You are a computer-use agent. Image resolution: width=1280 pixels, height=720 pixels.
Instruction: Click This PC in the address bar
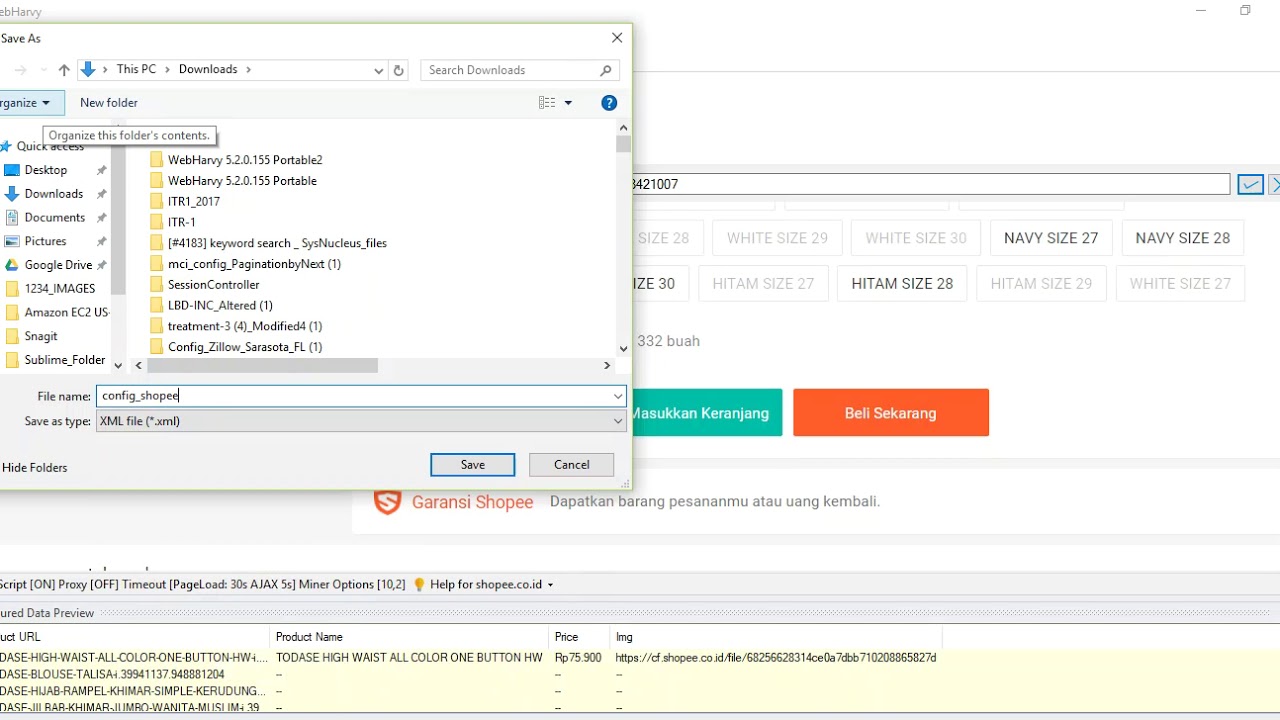pos(136,70)
